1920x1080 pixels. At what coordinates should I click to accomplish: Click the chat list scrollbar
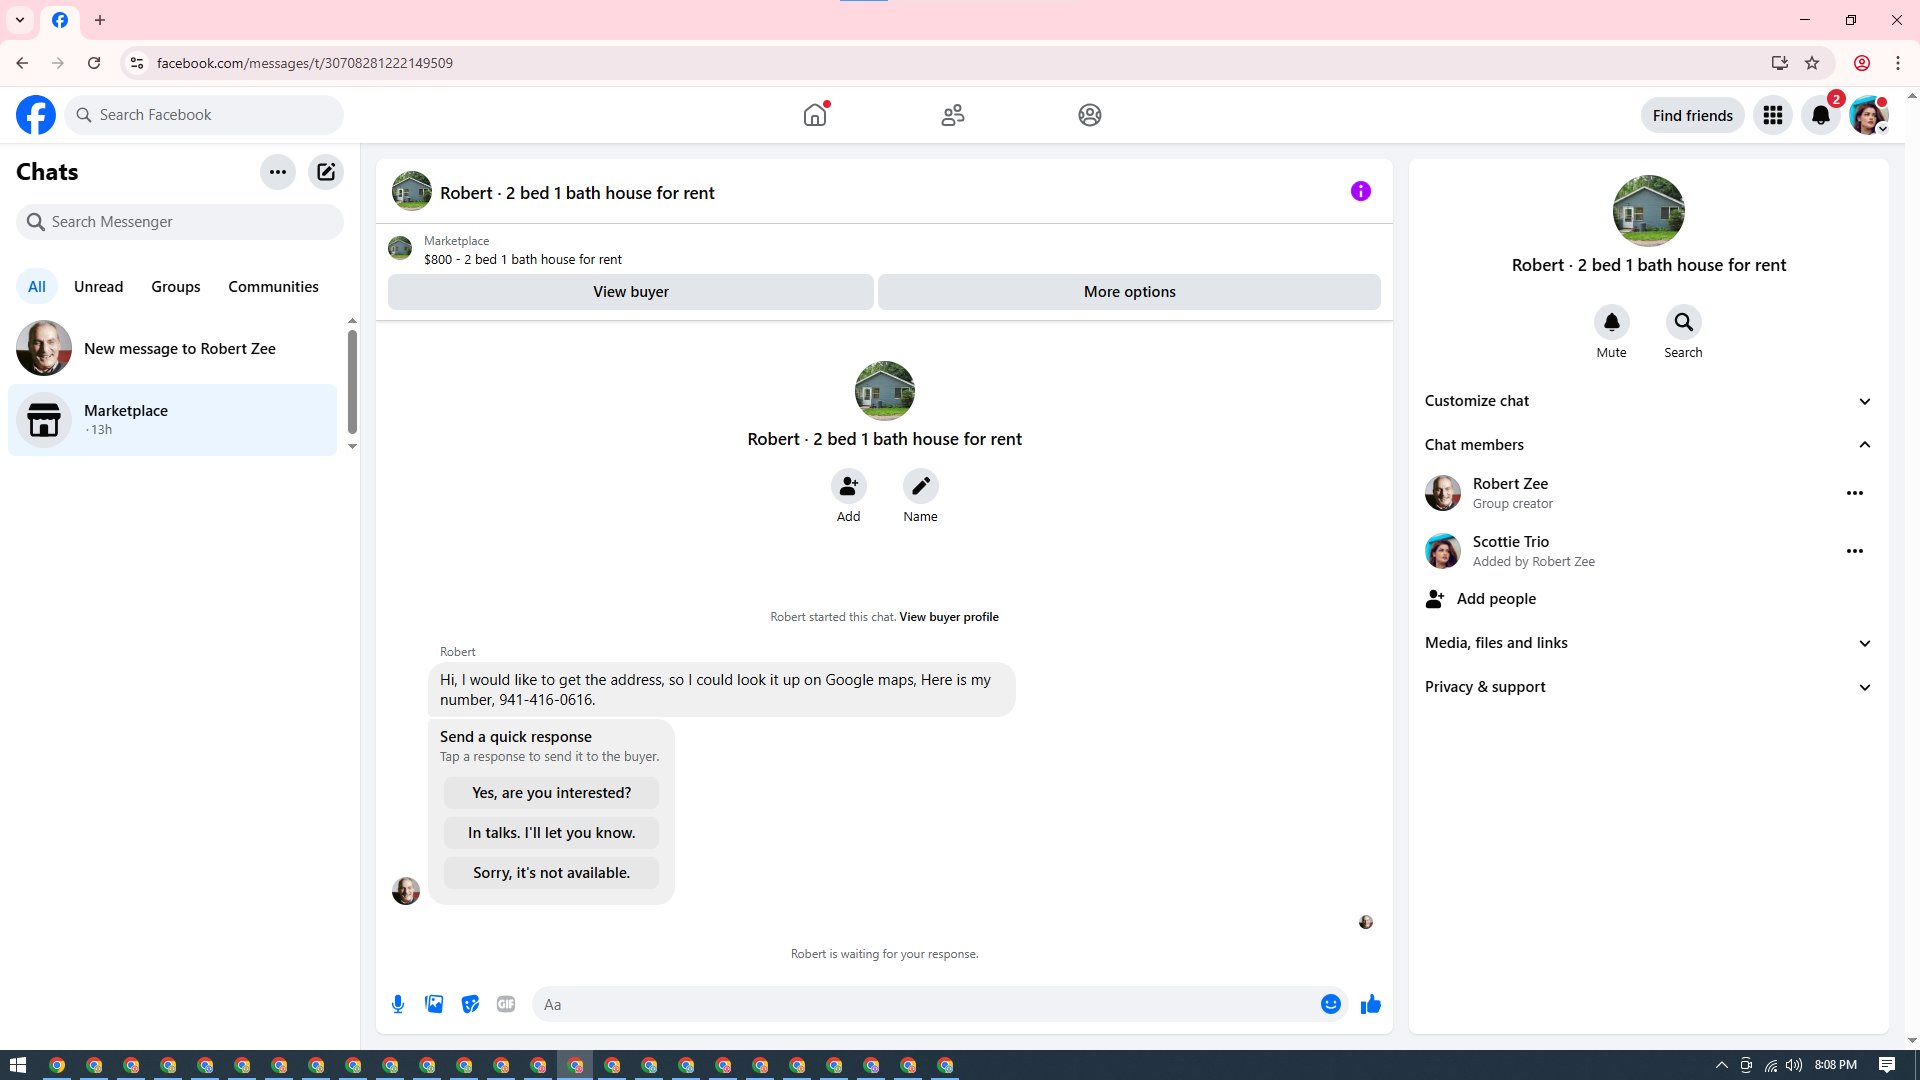point(352,380)
